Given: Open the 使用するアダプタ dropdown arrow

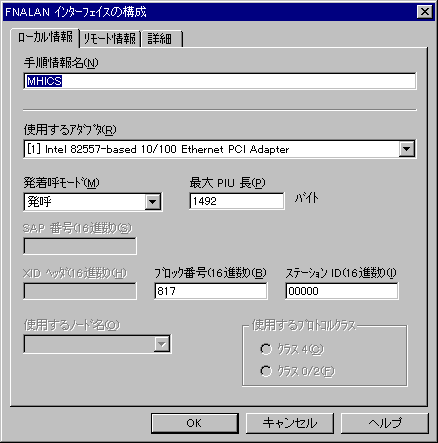Looking at the screenshot, I should pos(407,149).
